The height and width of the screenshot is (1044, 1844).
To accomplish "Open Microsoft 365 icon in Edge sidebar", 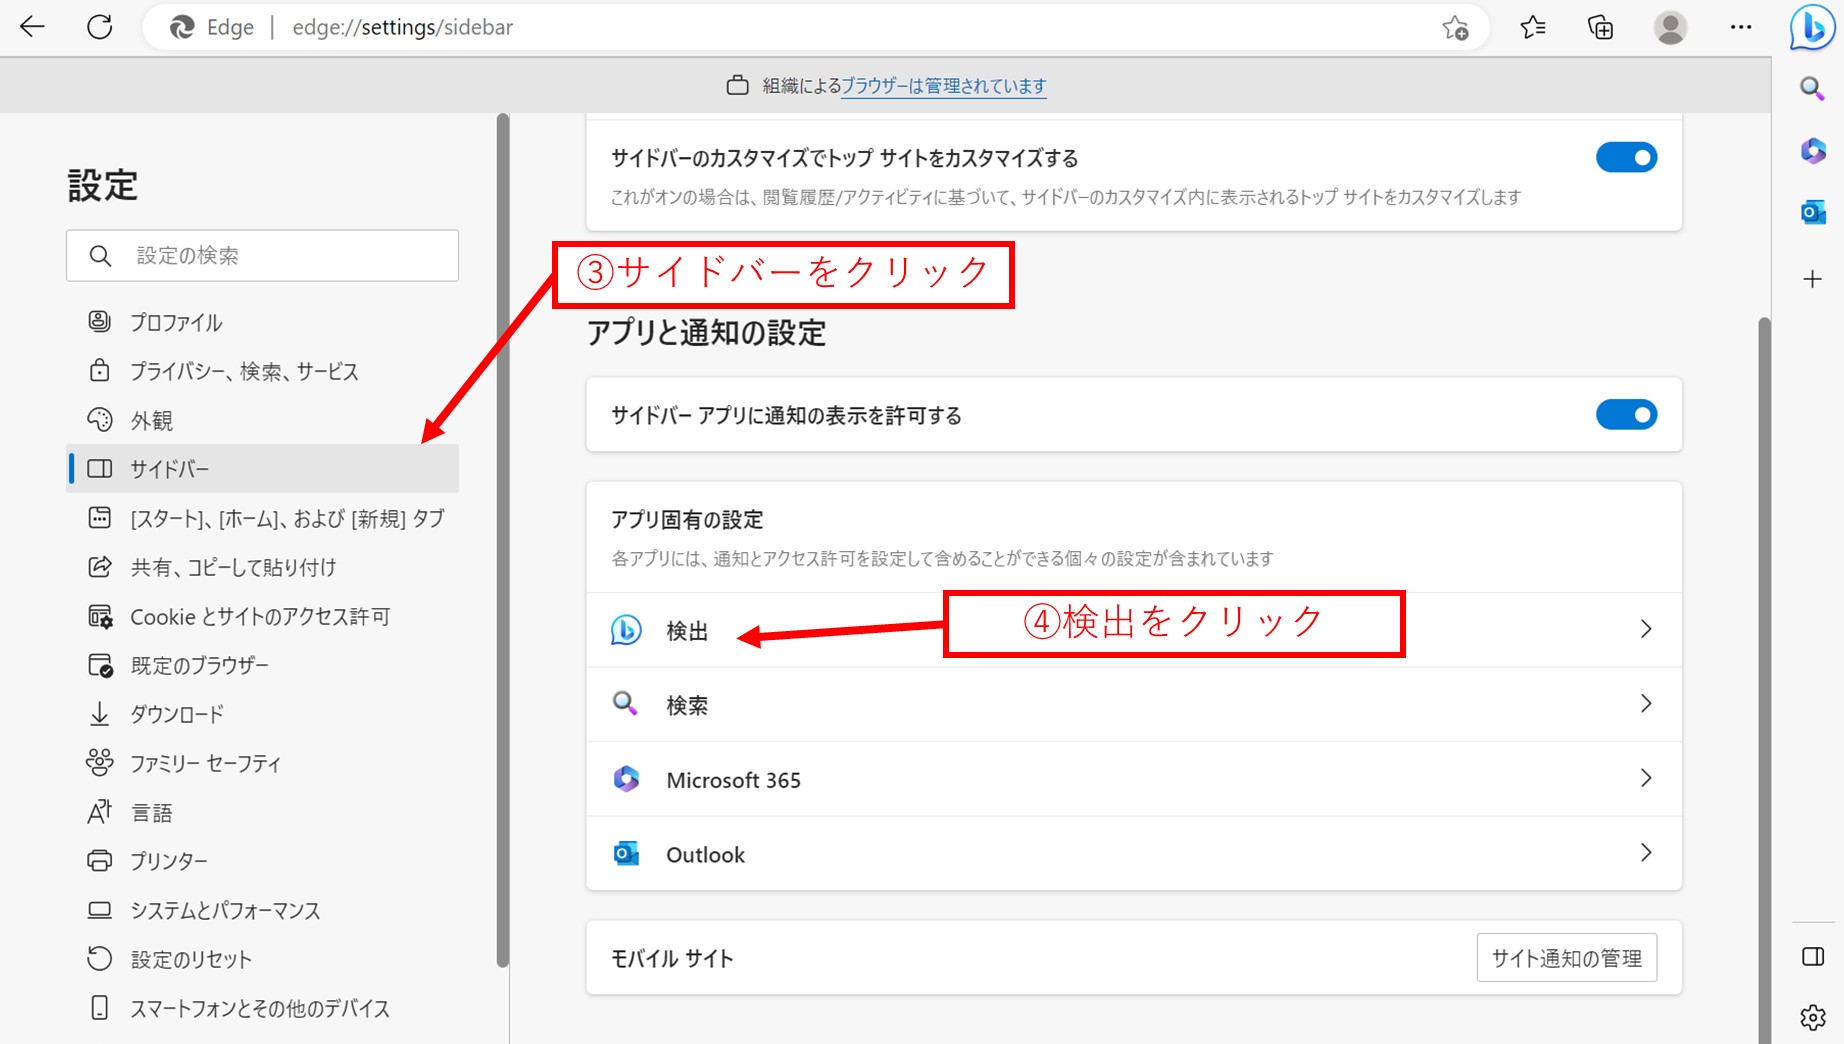I will pos(1813,151).
